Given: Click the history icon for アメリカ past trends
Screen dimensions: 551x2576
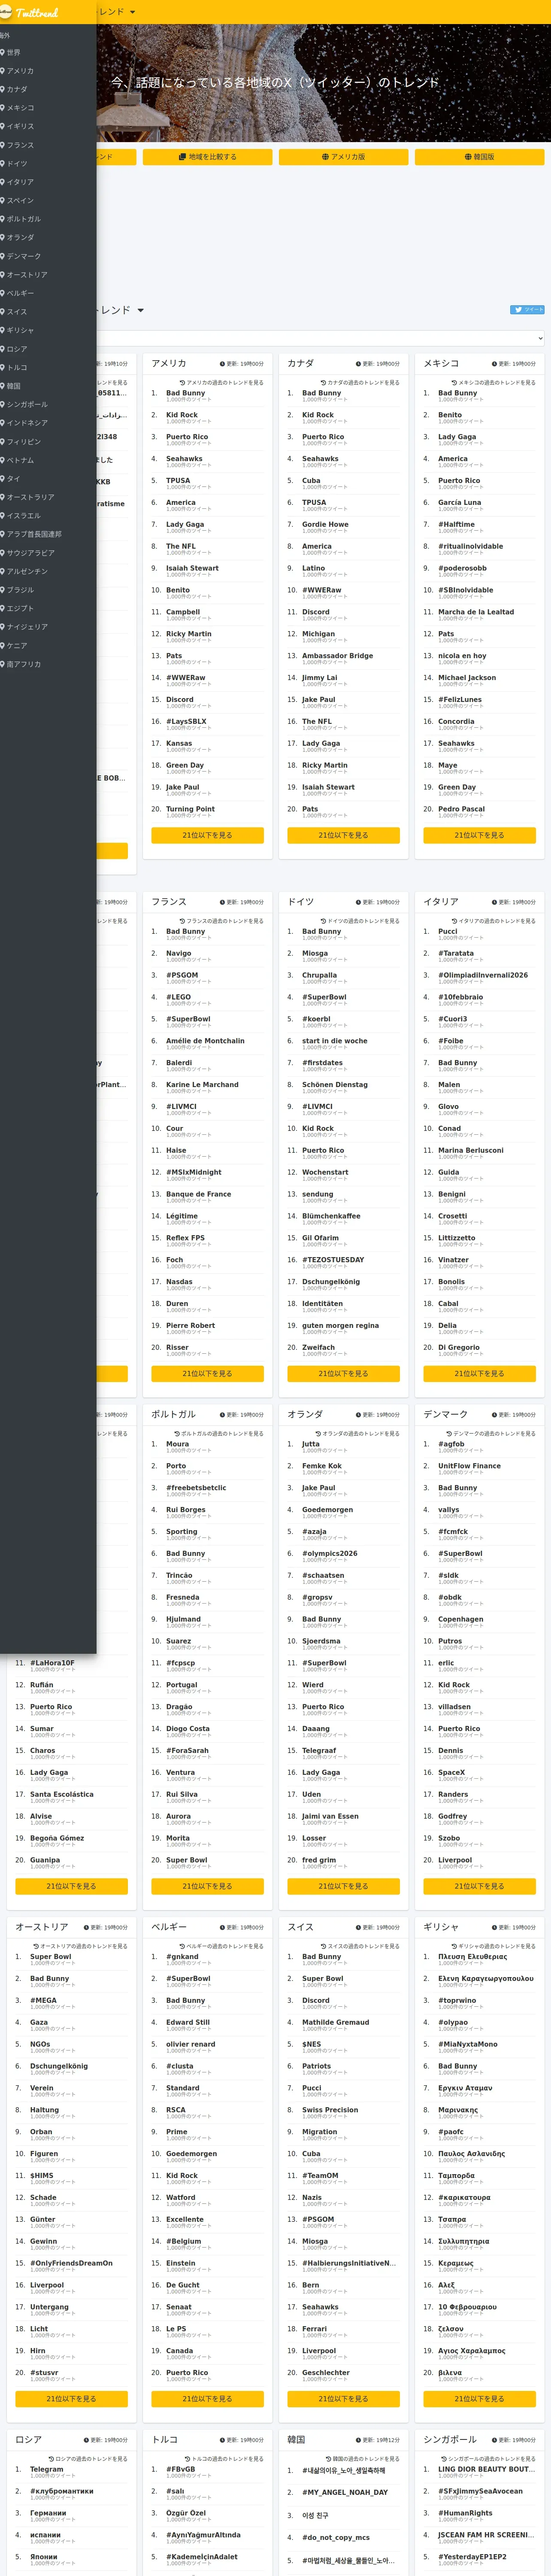Looking at the screenshot, I should (x=182, y=382).
